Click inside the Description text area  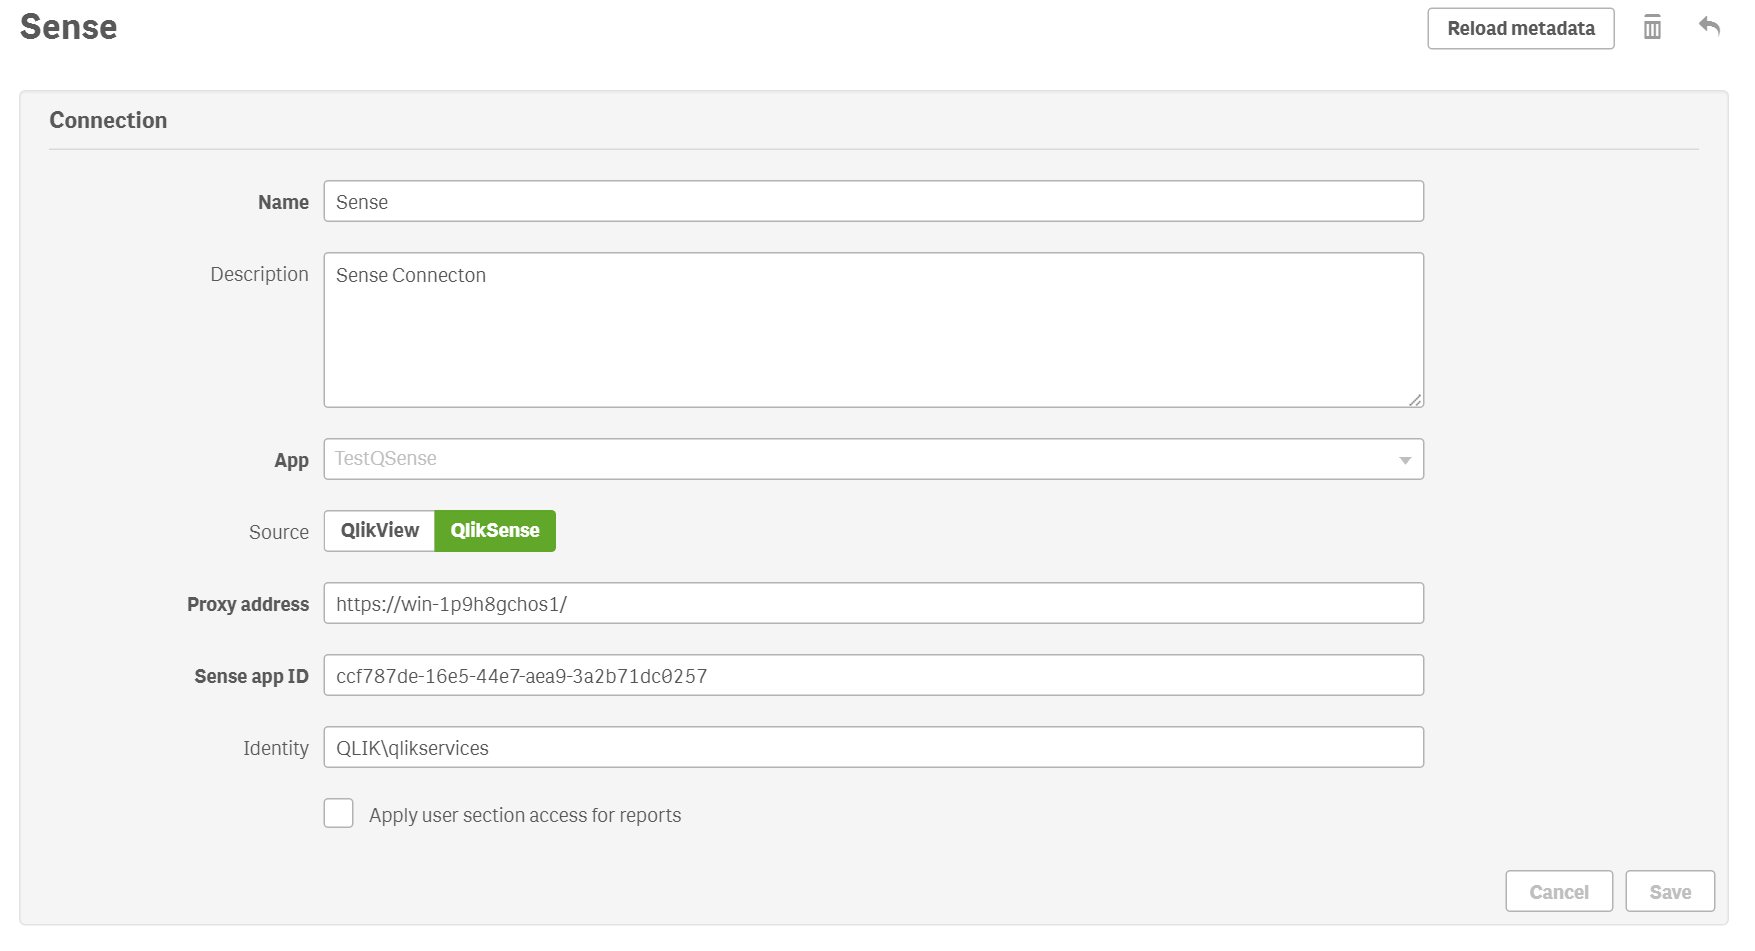tap(873, 330)
